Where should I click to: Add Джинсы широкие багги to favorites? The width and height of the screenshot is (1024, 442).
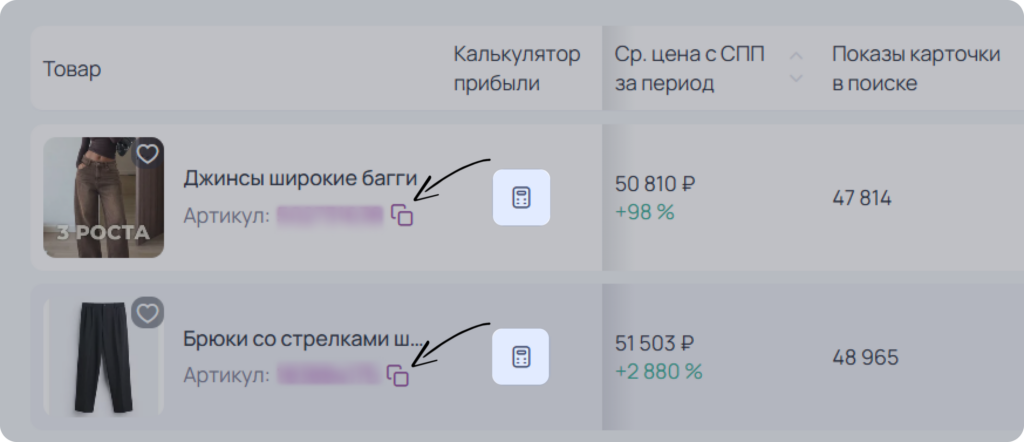pos(148,154)
